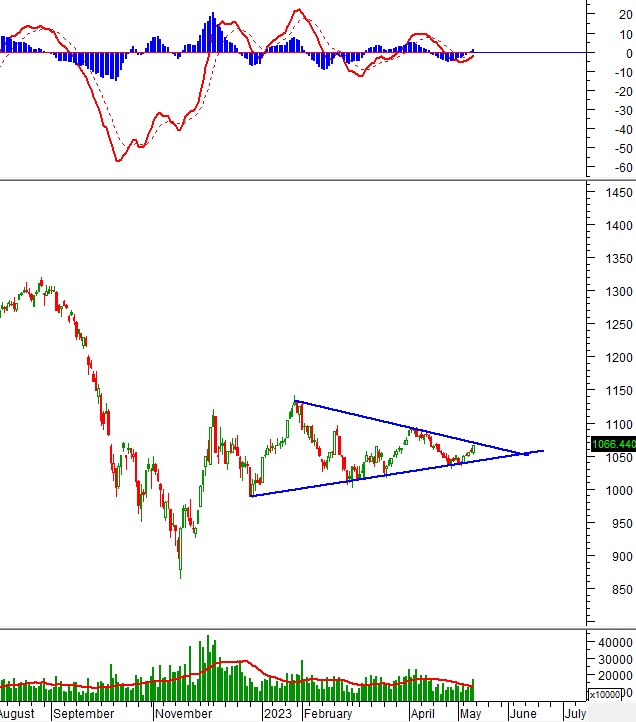Click the 20 value on MACD axis
The width and height of the screenshot is (636, 722).
click(625, 15)
